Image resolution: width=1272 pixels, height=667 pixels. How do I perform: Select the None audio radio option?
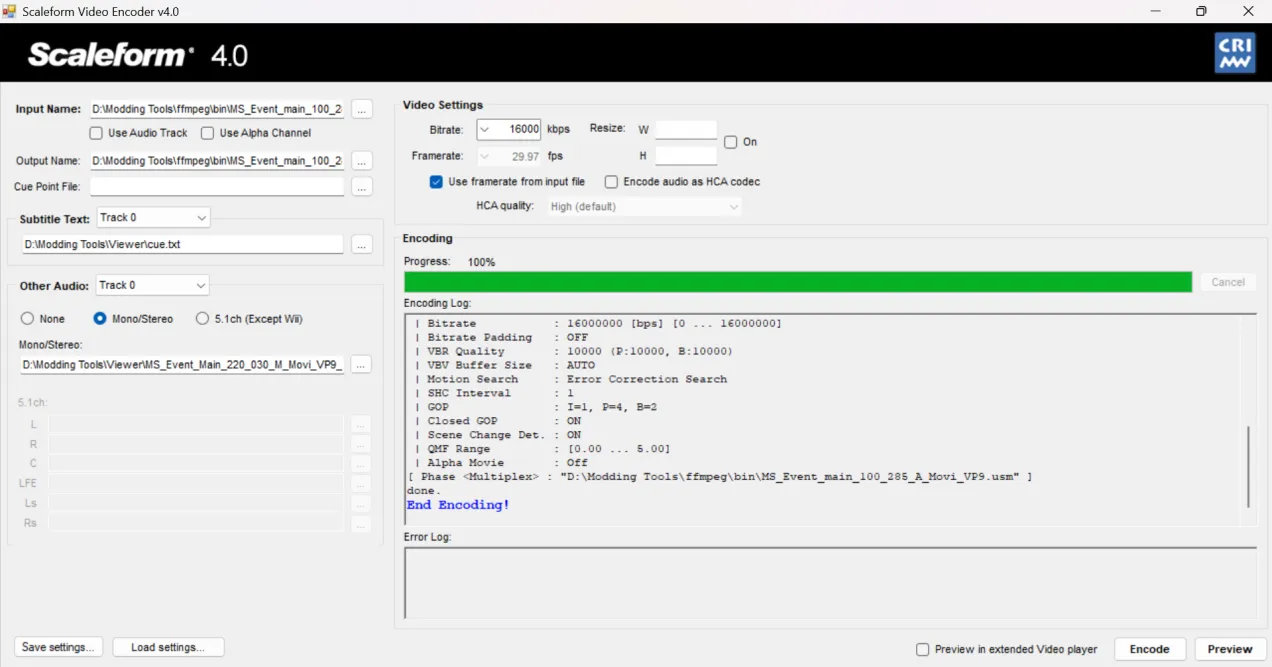click(x=28, y=319)
